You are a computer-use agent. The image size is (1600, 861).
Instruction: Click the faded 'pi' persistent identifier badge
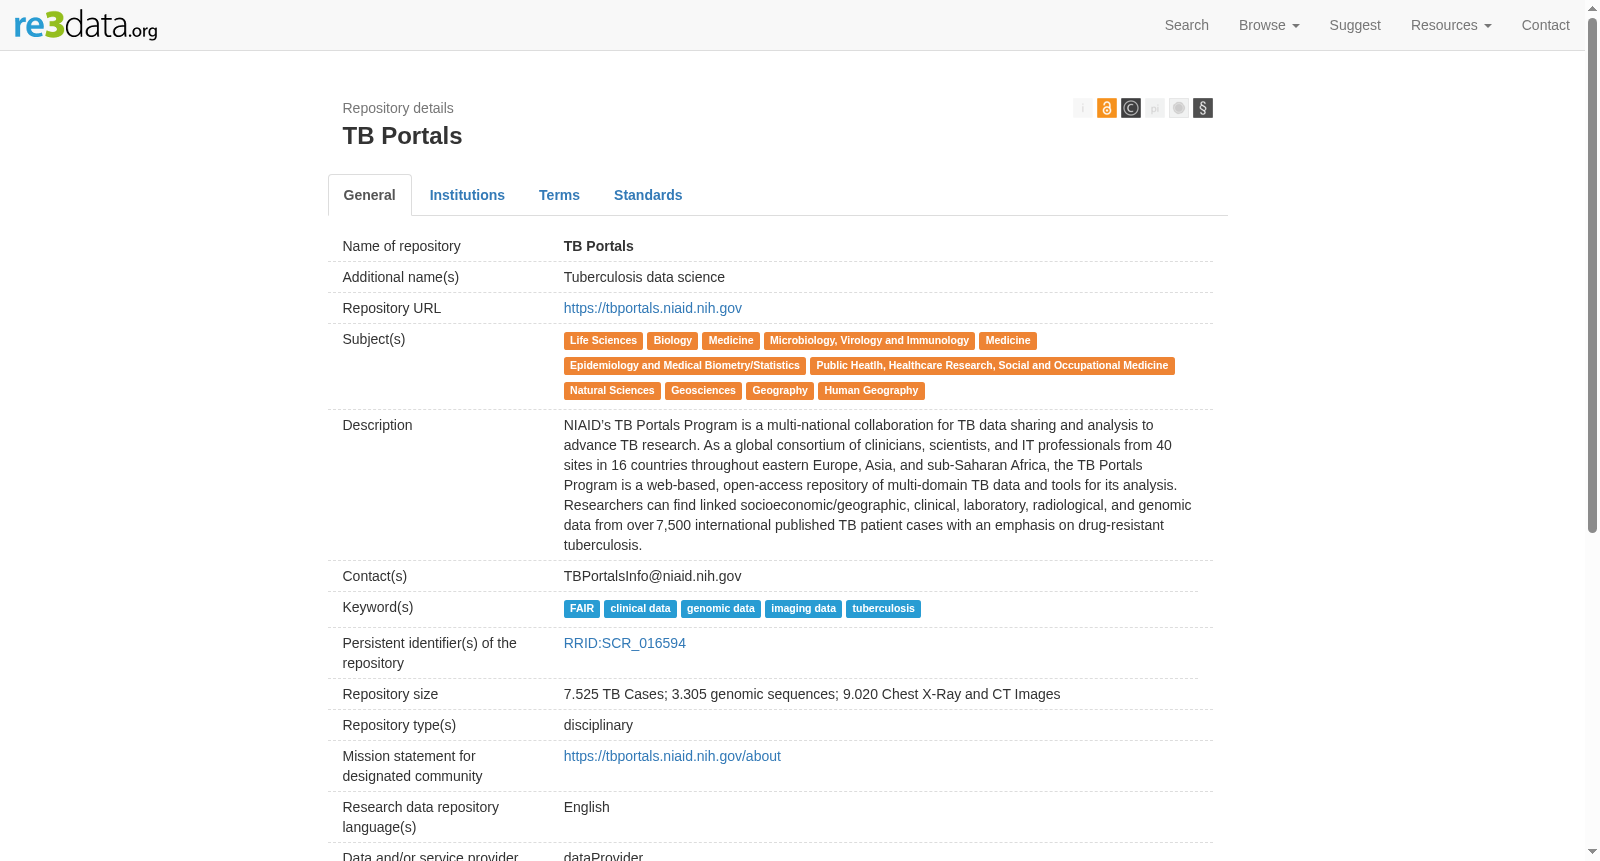pos(1154,108)
